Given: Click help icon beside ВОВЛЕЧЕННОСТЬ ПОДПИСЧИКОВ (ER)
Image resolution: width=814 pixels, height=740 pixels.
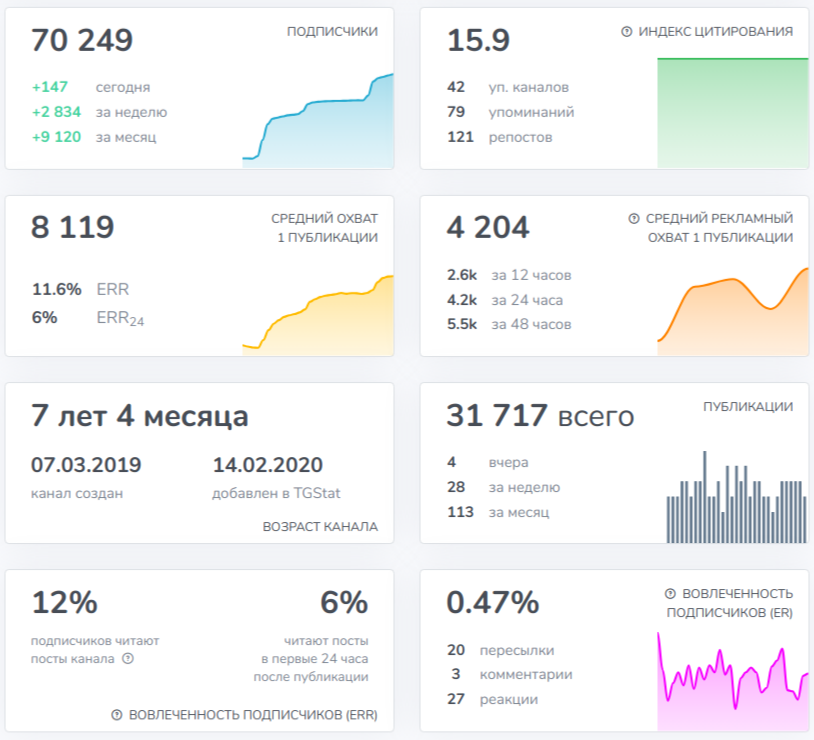Looking at the screenshot, I should click(x=670, y=594).
